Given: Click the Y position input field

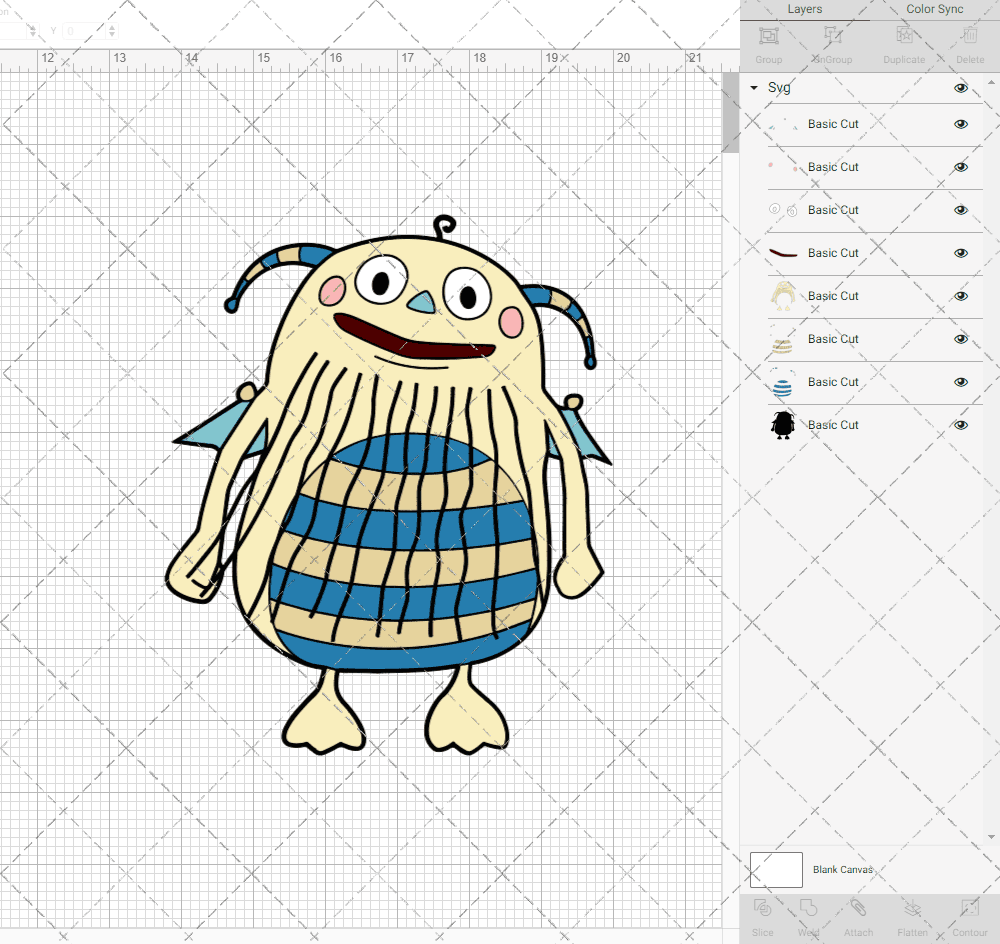Looking at the screenshot, I should click(83, 31).
